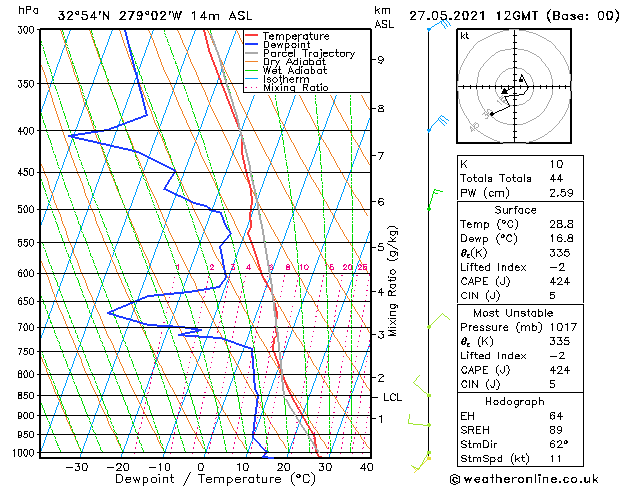
Task: Click the wind barb at 850 hPa
Action: click(422, 386)
